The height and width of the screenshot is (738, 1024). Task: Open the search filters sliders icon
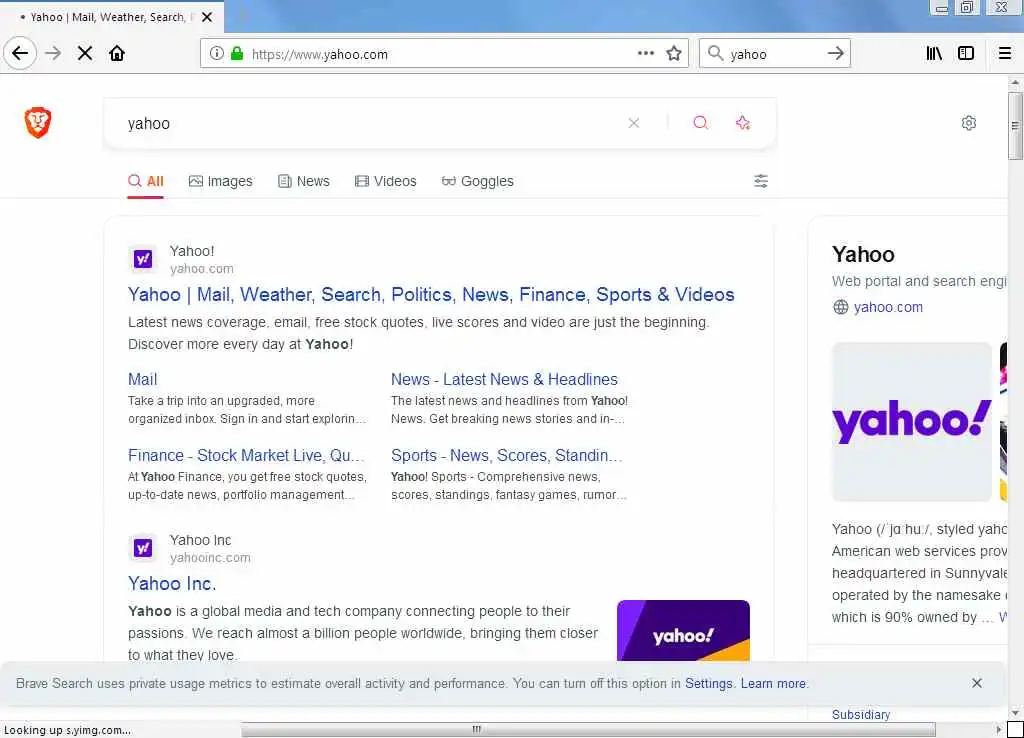point(761,181)
